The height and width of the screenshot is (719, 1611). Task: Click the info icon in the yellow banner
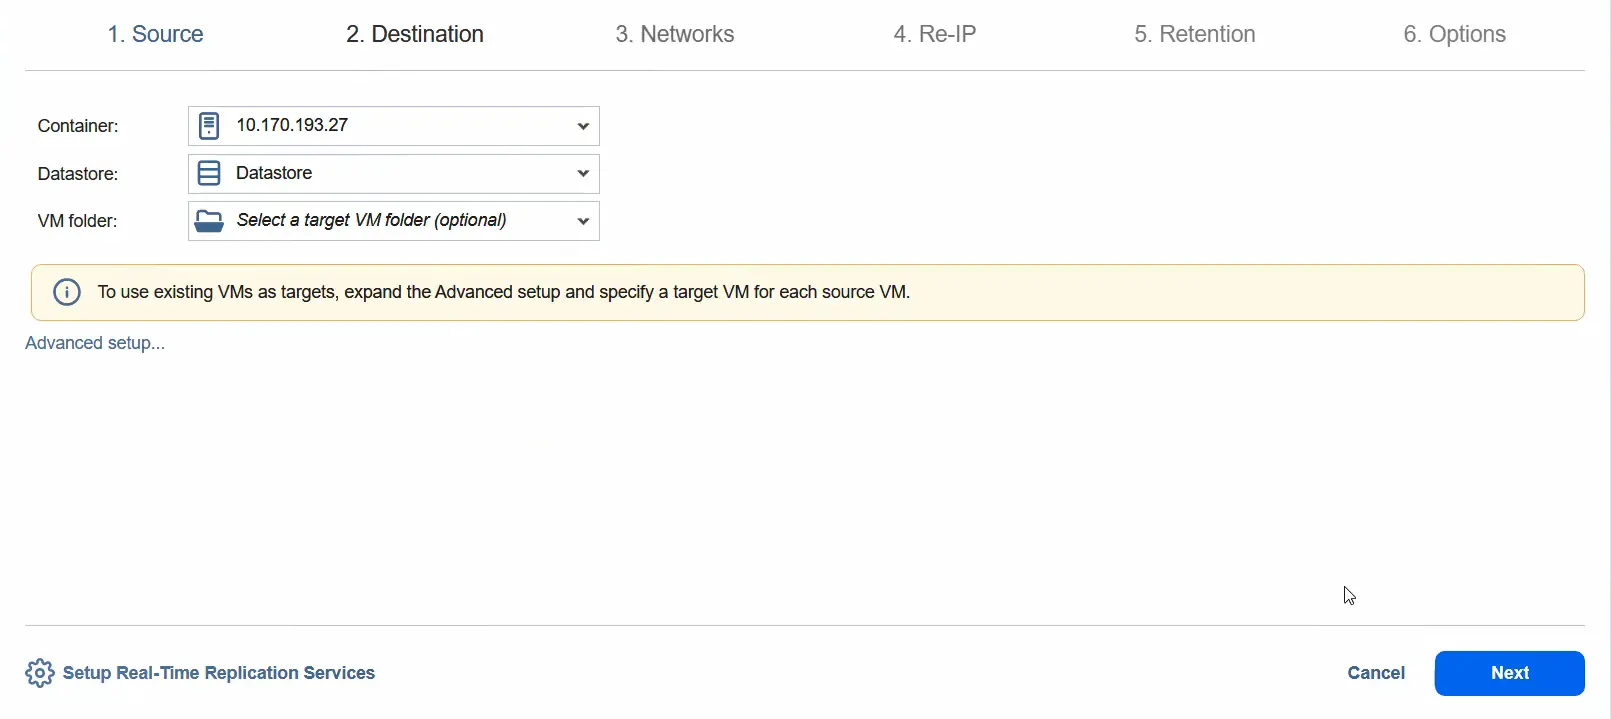66,292
